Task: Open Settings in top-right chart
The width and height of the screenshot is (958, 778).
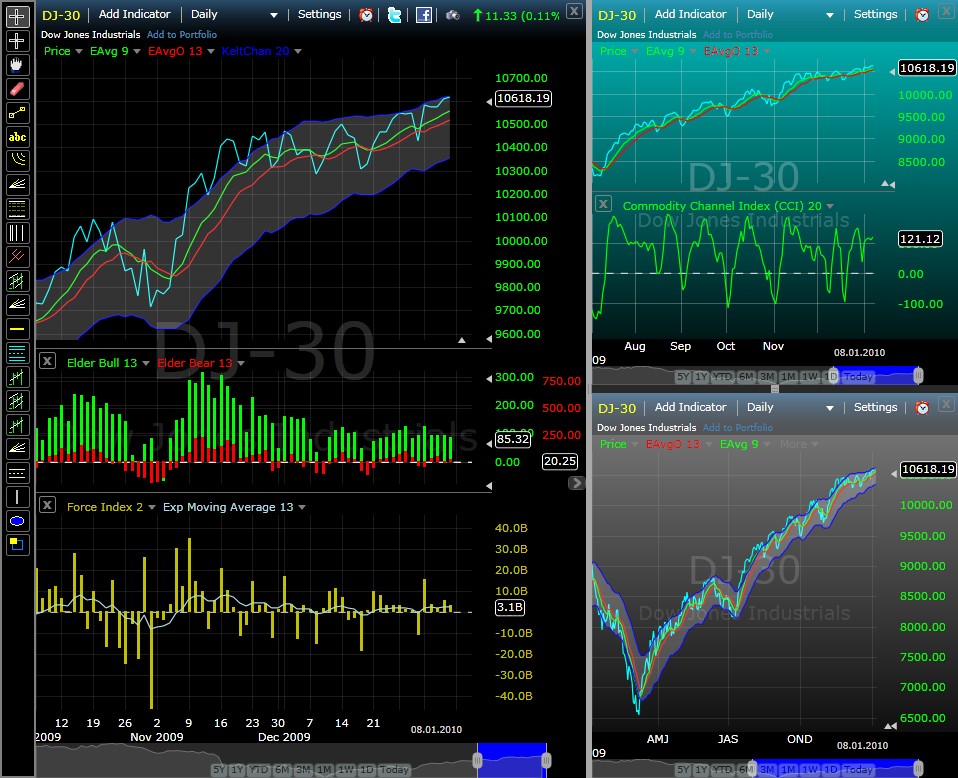Action: 876,14
